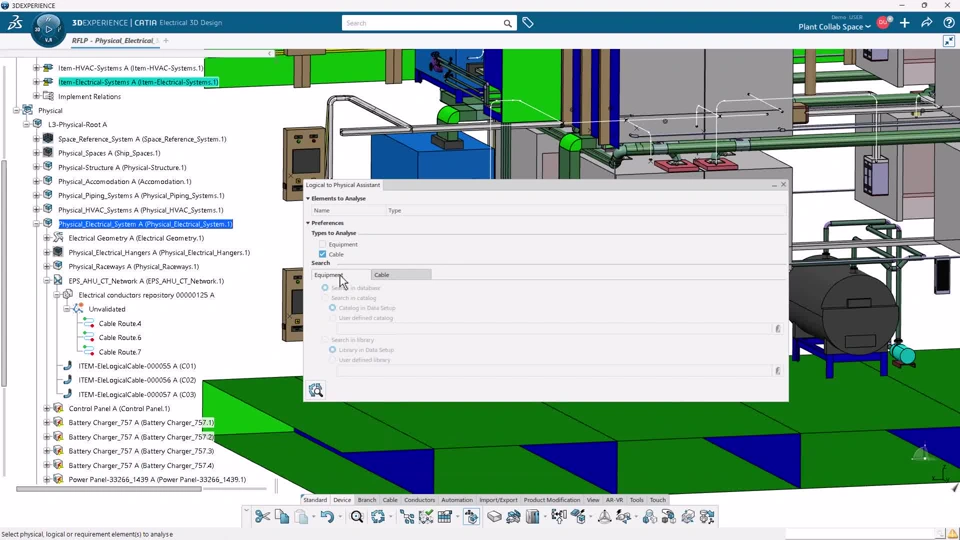Click the 3DEXPERIENCE compass play button
The width and height of the screenshot is (960, 540).
click(48, 29)
